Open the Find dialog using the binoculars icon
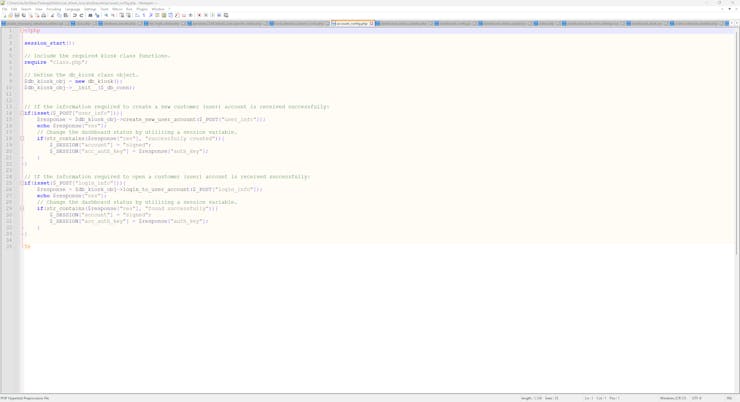Viewport: 740px width, 402px height. tap(90, 16)
